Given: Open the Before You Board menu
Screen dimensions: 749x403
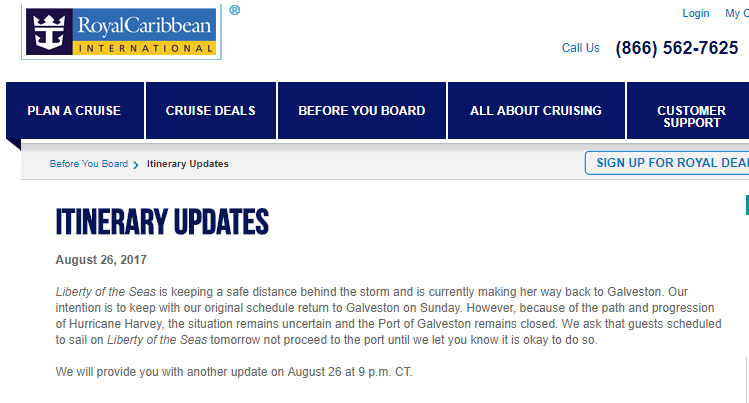Looking at the screenshot, I should 362,110.
